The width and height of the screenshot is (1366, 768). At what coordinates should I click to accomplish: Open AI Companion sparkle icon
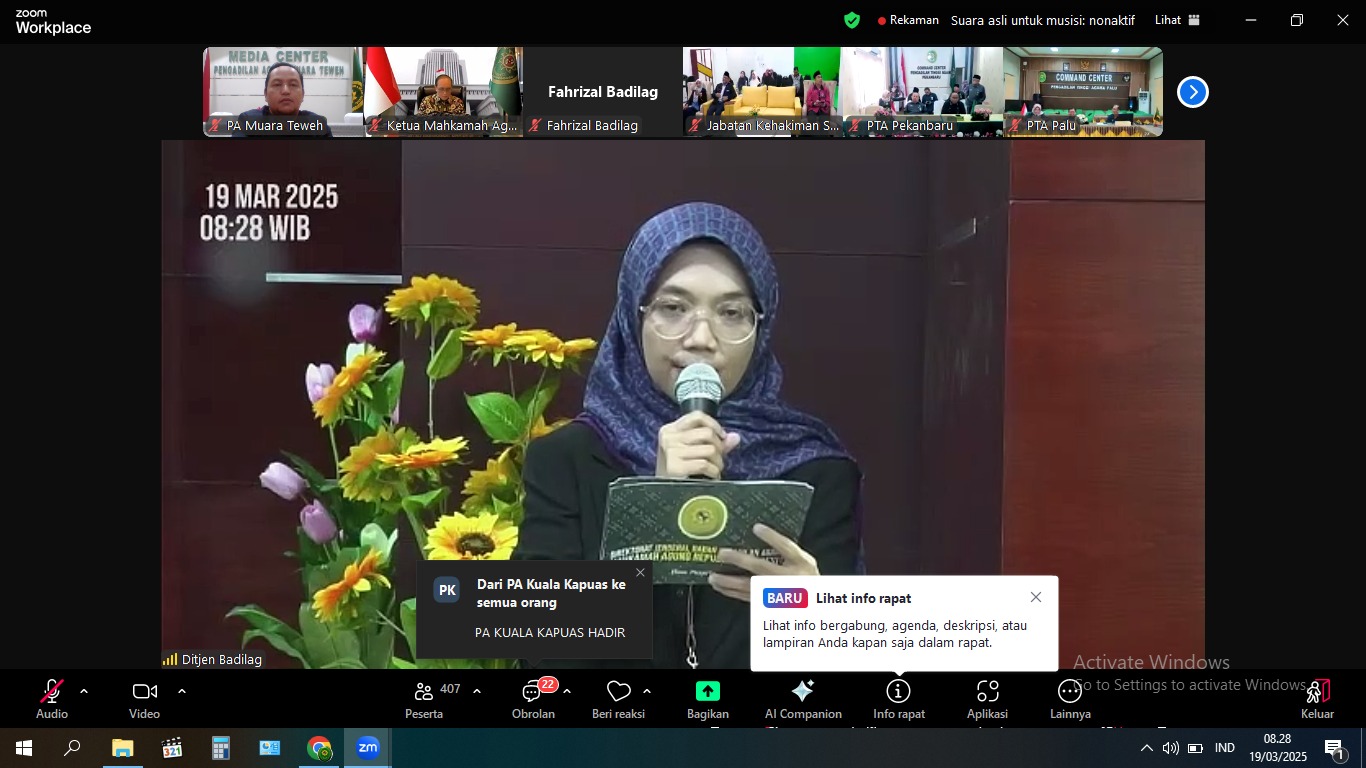click(x=803, y=698)
